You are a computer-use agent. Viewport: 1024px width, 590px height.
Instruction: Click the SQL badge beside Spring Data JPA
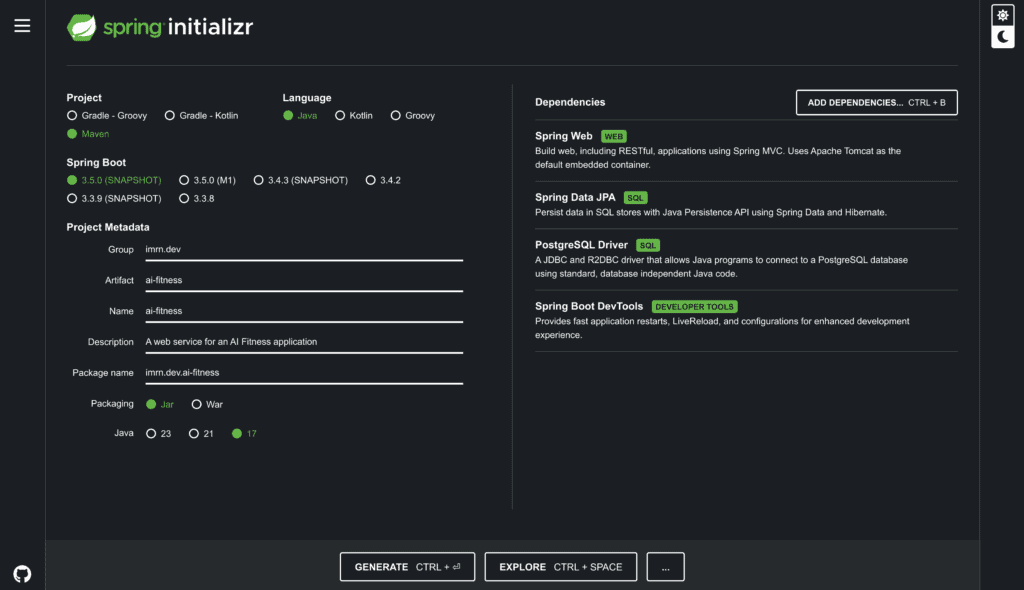coord(635,198)
